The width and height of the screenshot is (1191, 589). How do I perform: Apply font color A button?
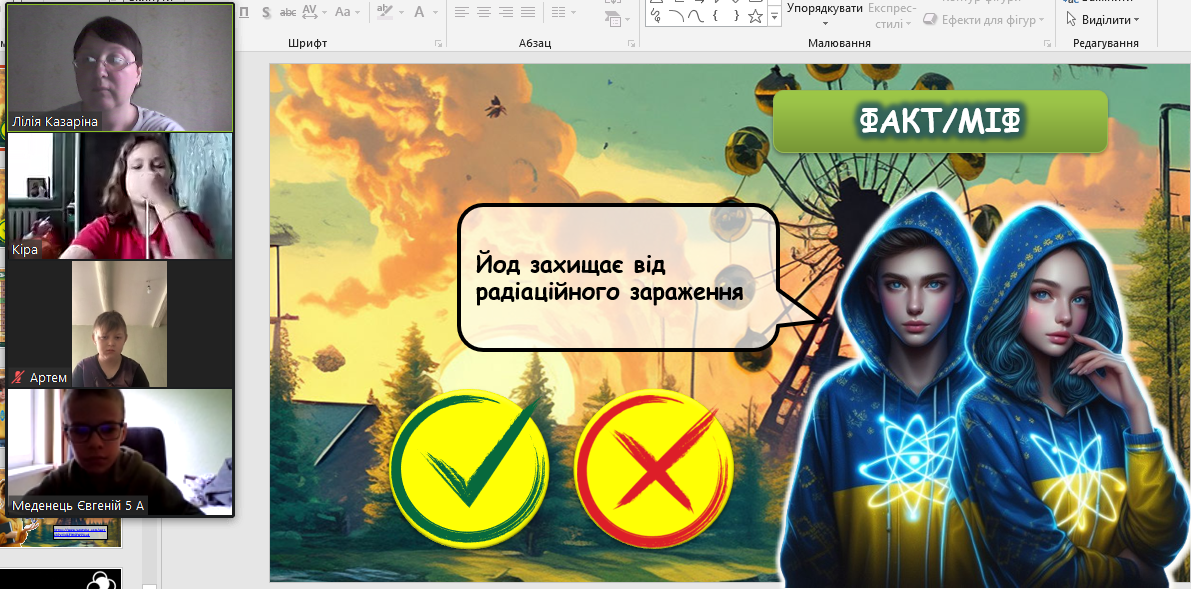point(419,11)
